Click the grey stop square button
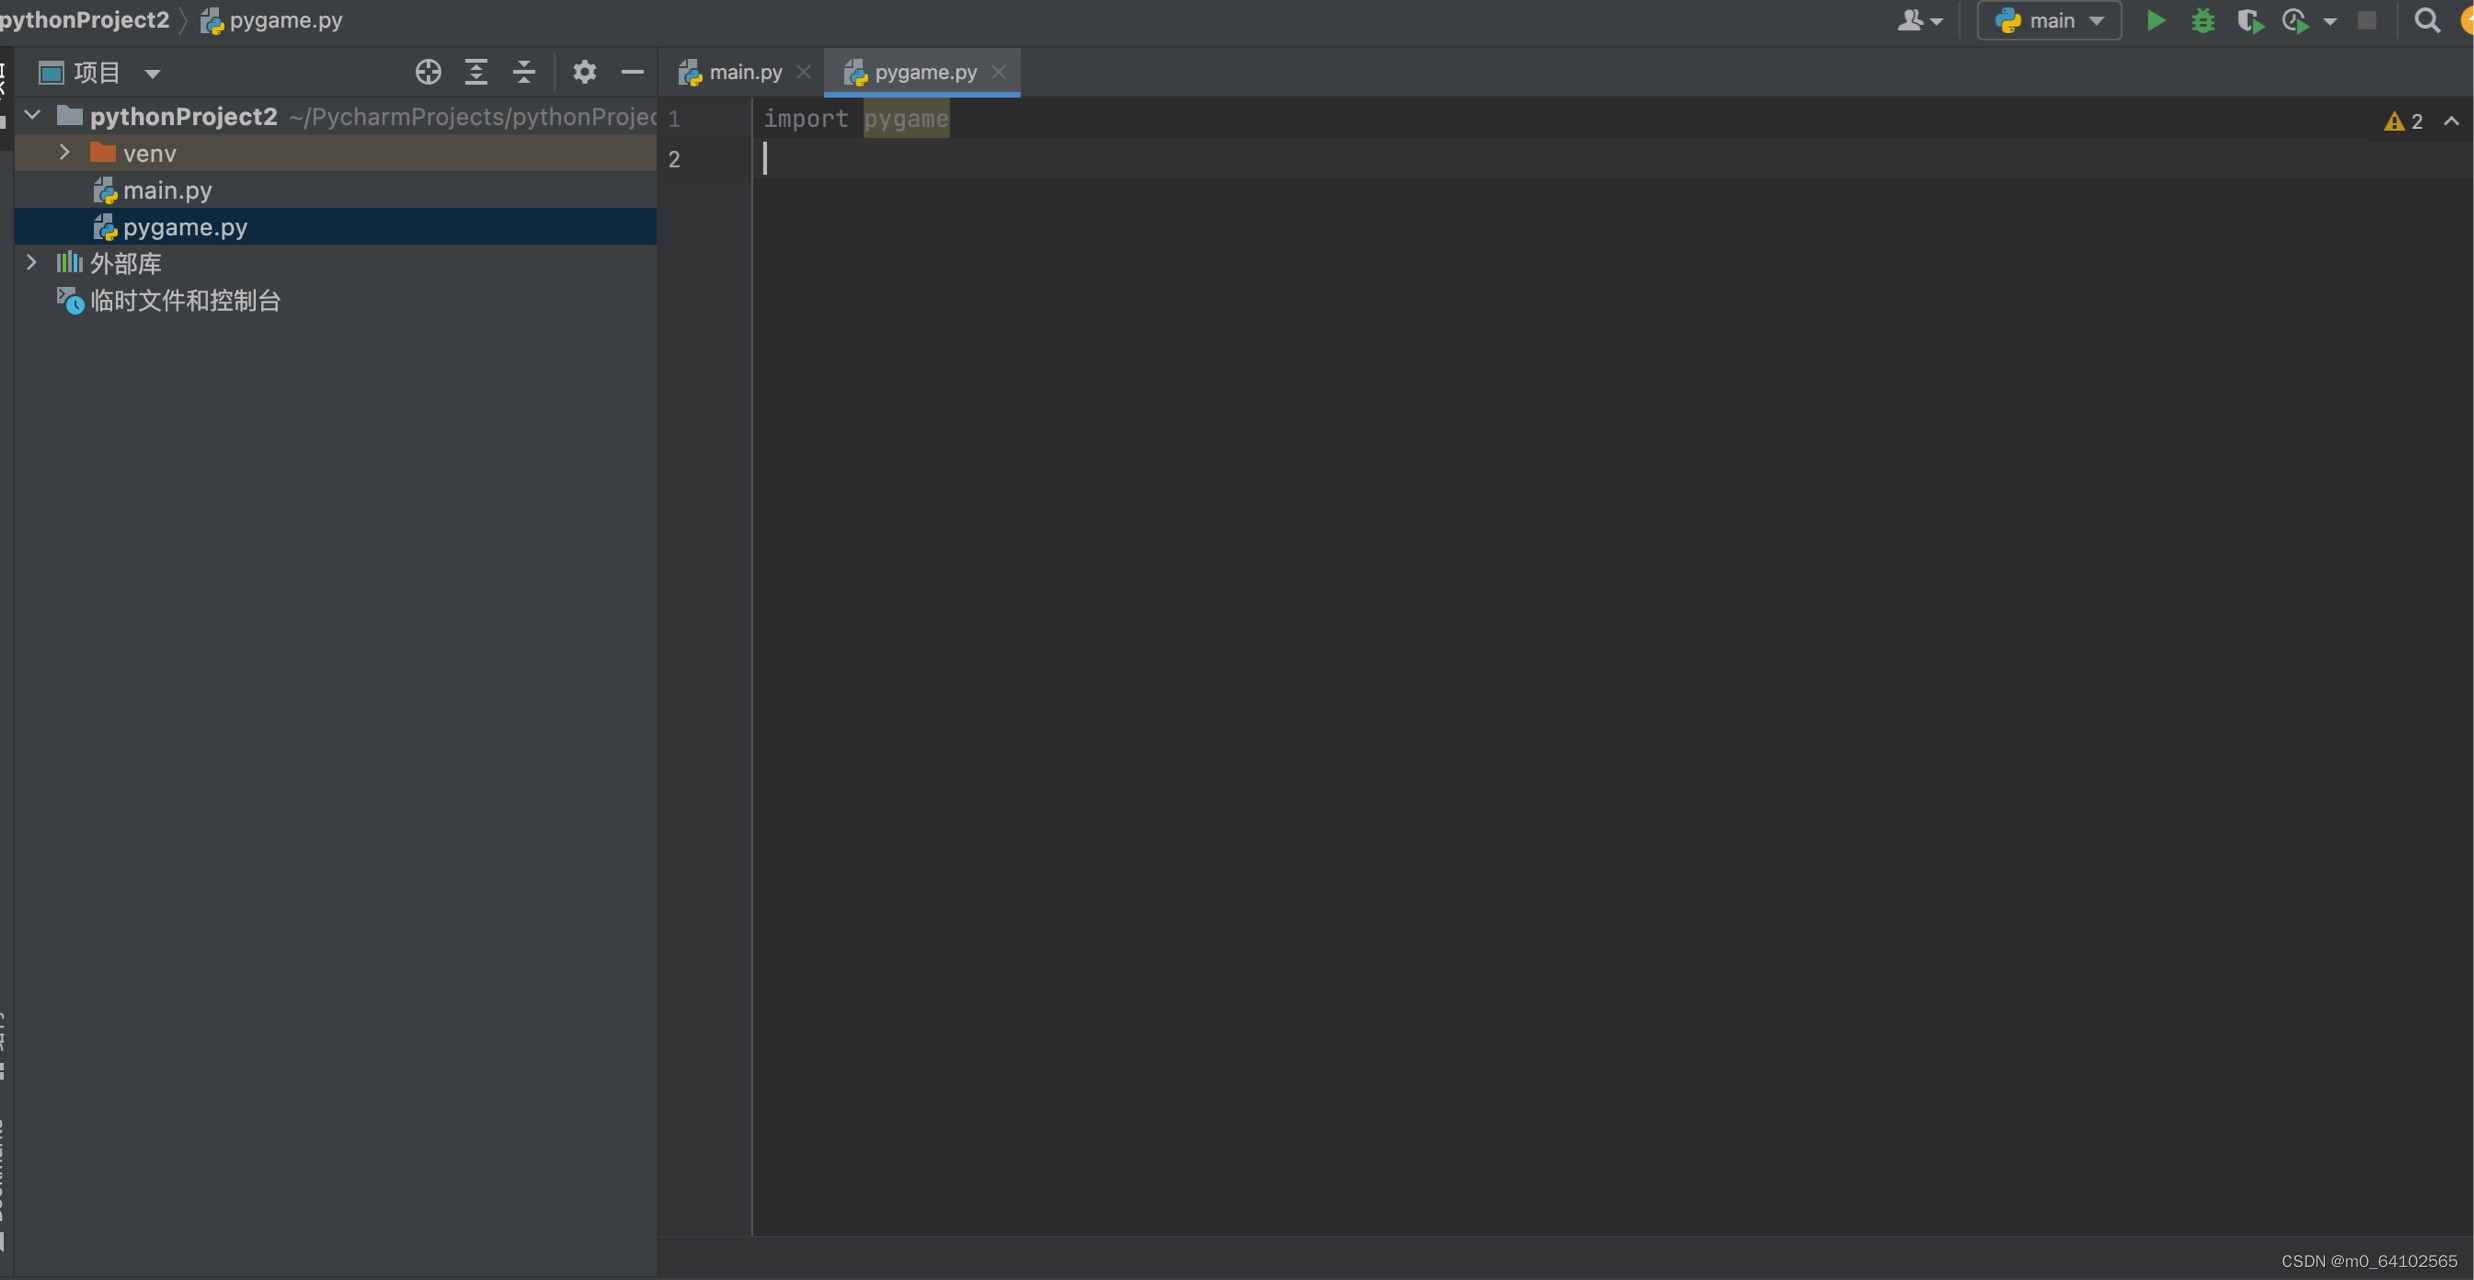Screen dimensions: 2474x1280 (x=2366, y=21)
